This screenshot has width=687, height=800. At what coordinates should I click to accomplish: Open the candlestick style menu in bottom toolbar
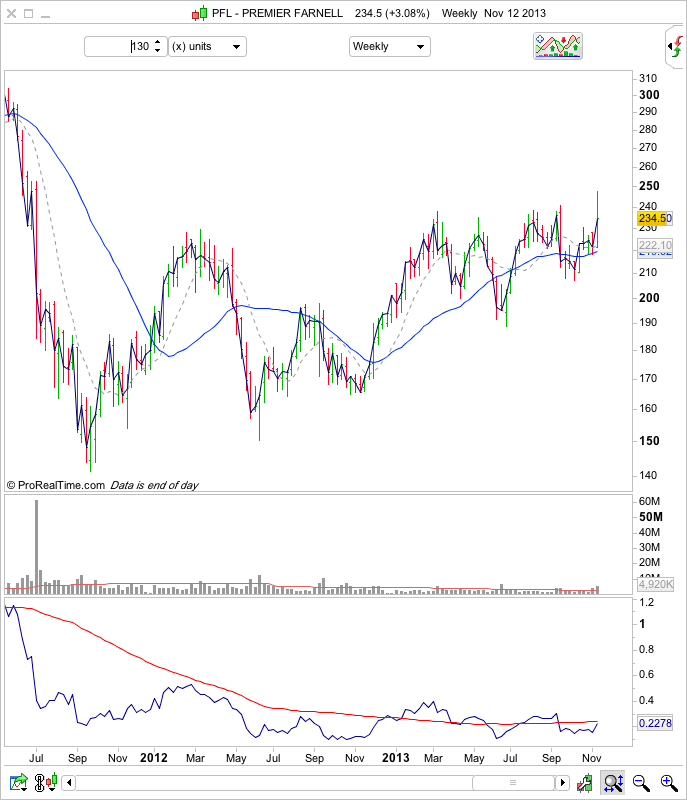coord(52,783)
